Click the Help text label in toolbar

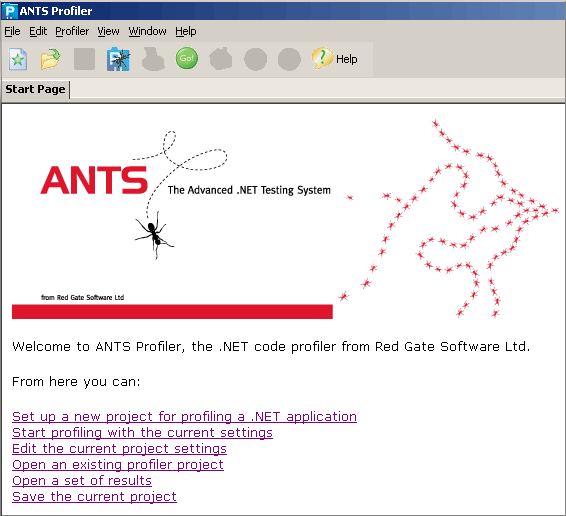(x=347, y=59)
